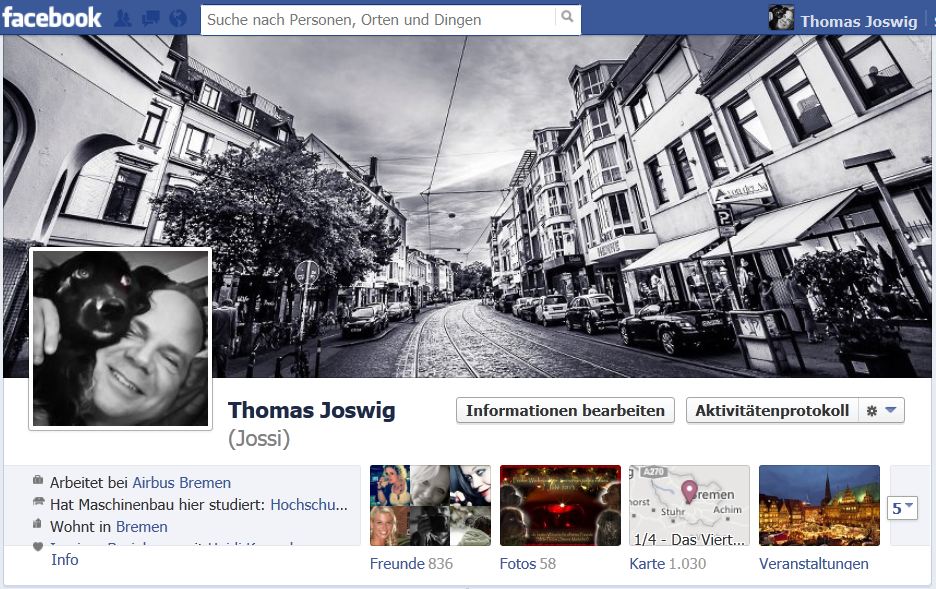Click the nickname text (Jossi)
Image resolution: width=936 pixels, height=589 pixels.
tap(259, 439)
